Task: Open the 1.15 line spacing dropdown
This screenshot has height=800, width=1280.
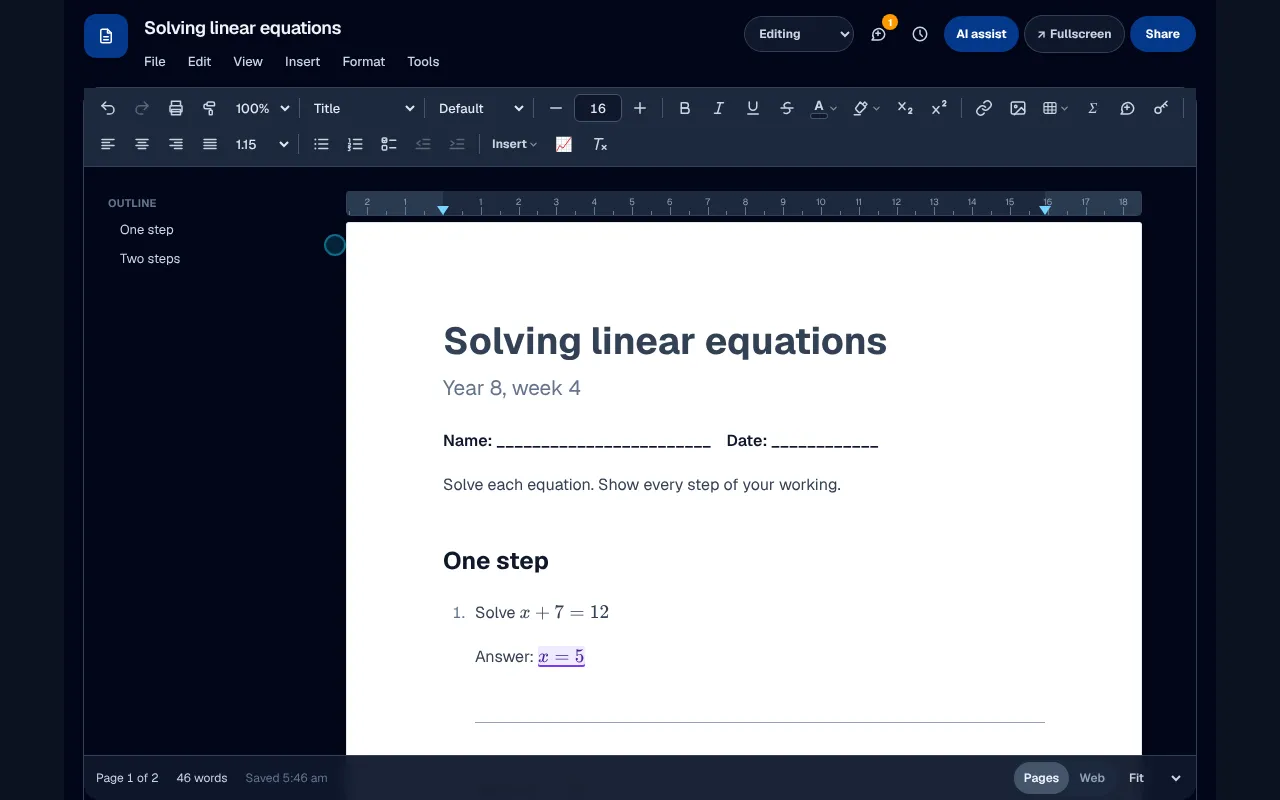Action: (262, 144)
